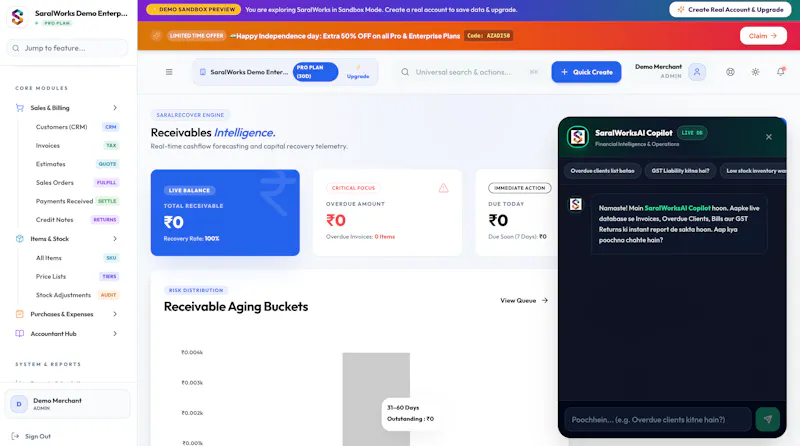This screenshot has width=800, height=446.
Task: Click the 'Recovery Rate: 100%' text
Action: click(191, 239)
